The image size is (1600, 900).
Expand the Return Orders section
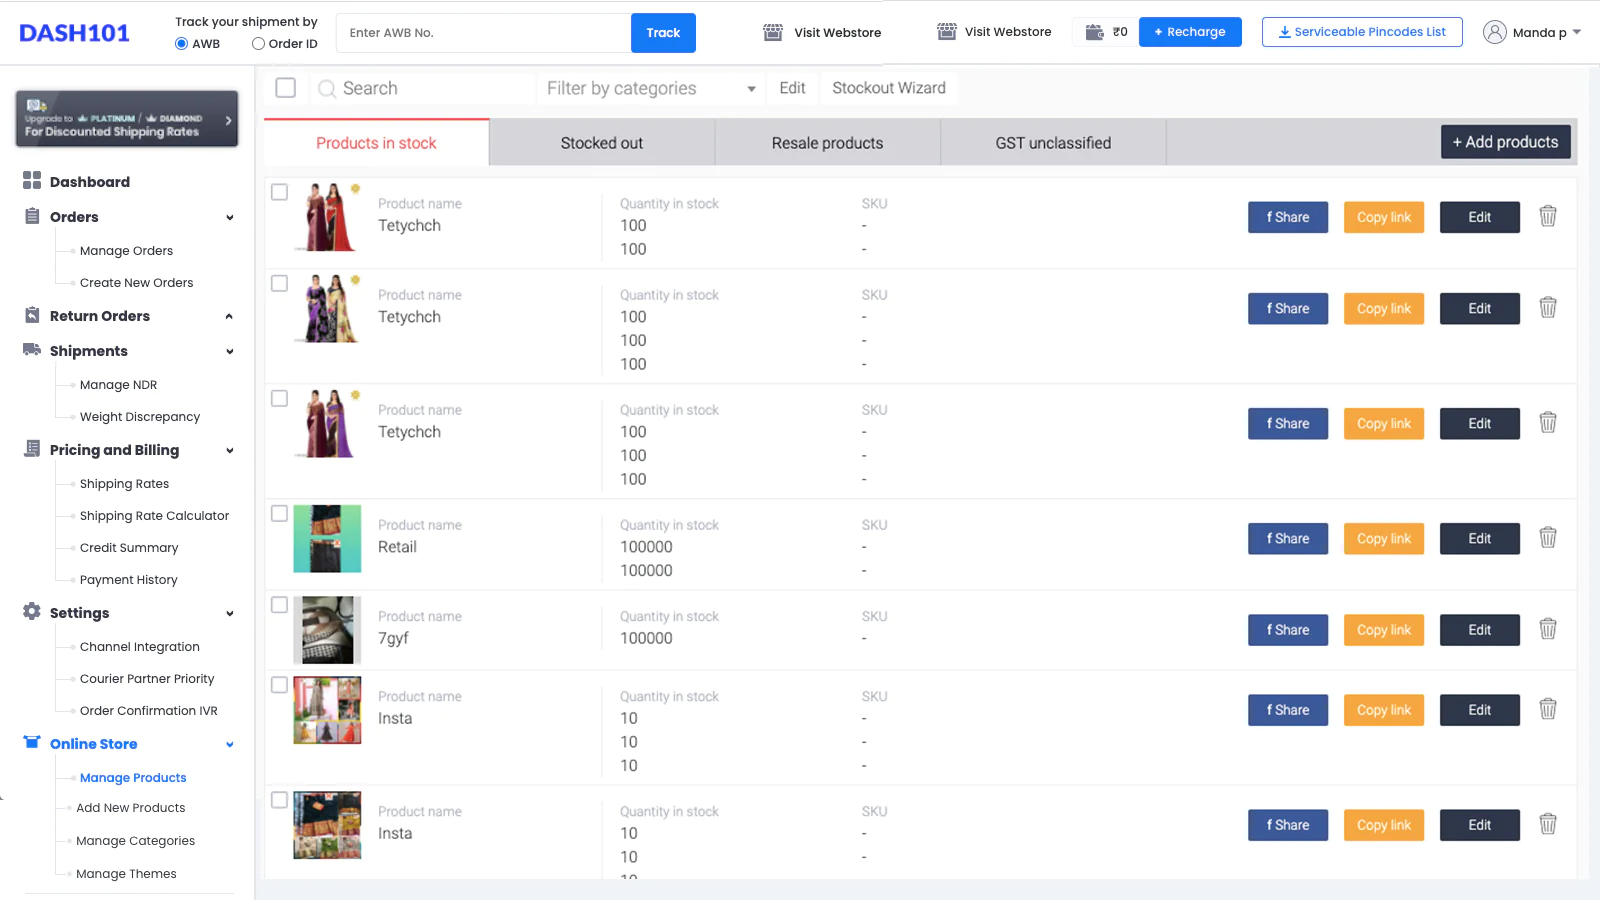point(229,316)
